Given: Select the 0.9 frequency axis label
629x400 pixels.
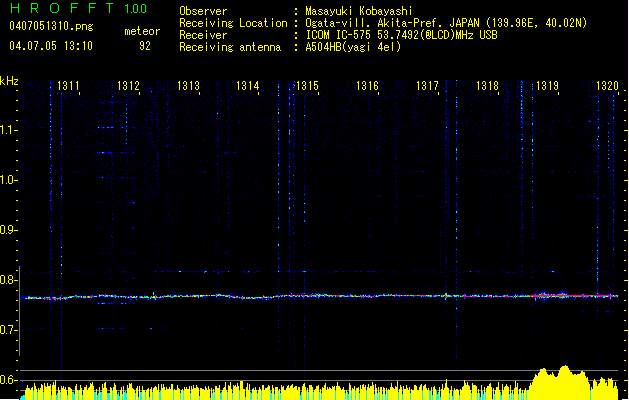Looking at the screenshot, I should (9, 230).
